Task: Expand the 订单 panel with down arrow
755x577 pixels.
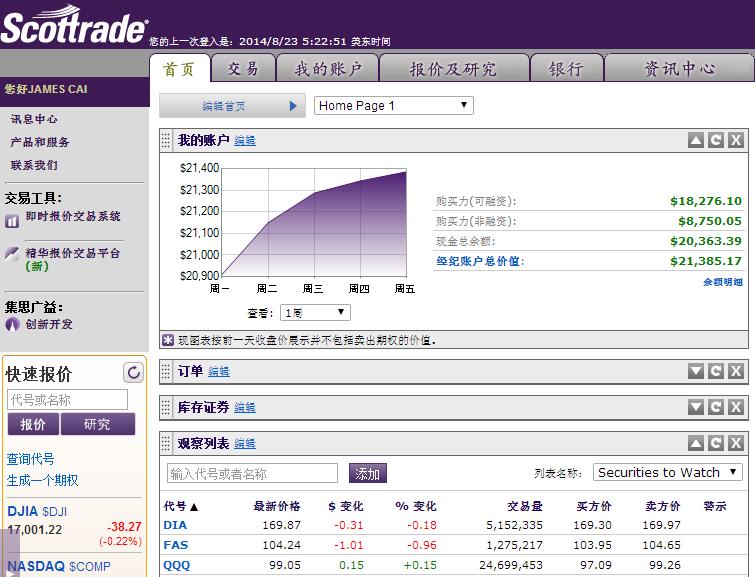Action: point(696,371)
